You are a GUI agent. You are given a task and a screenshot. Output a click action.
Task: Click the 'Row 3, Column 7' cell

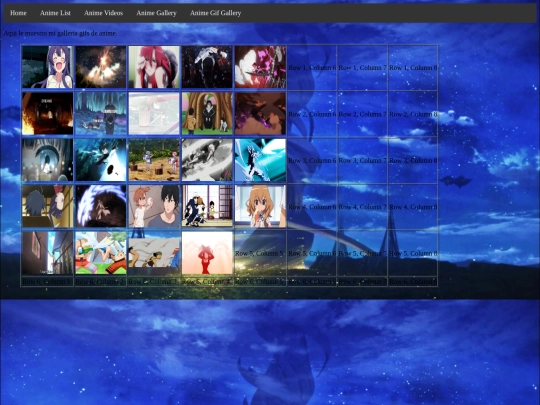point(362,160)
